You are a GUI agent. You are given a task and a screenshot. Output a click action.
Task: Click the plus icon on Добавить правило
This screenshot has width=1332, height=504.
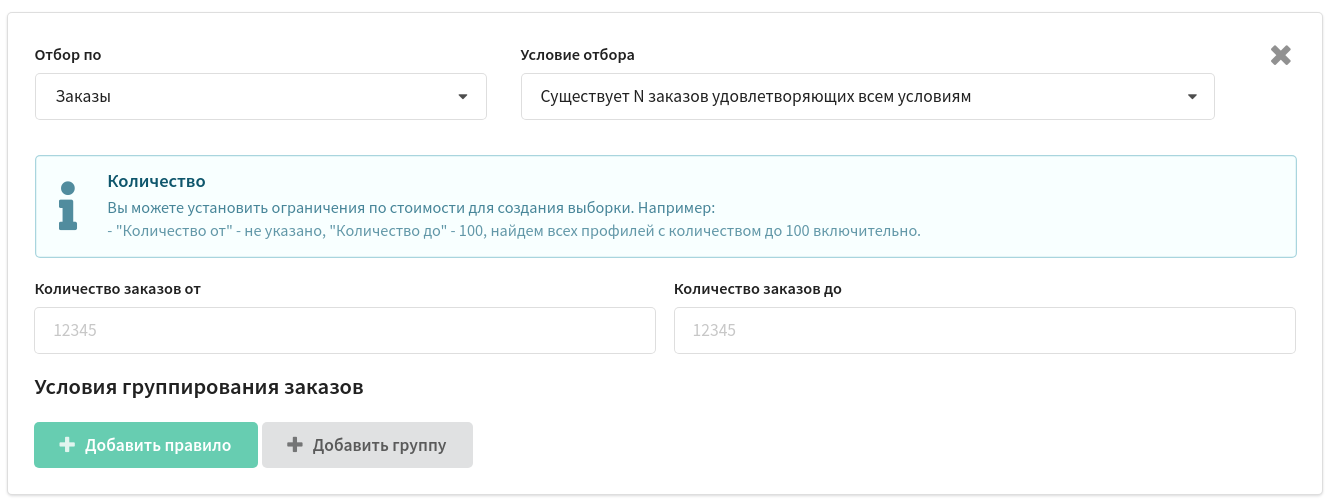coord(67,445)
